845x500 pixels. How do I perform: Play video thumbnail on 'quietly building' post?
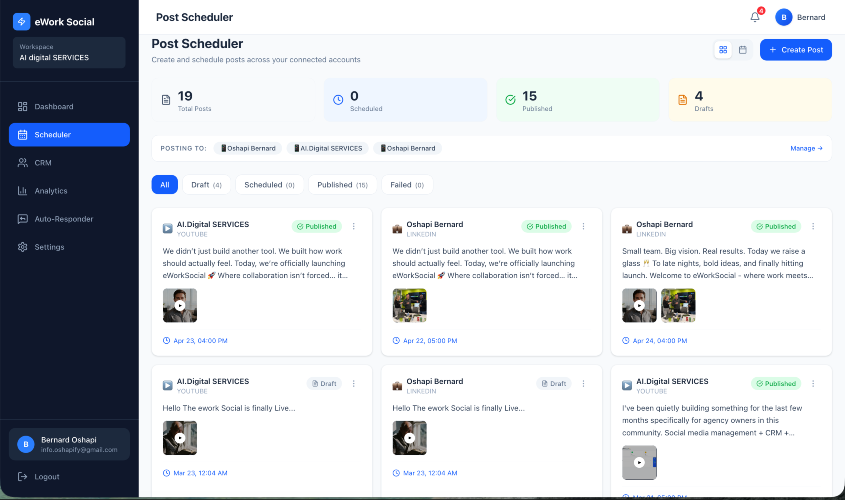[x=639, y=462]
